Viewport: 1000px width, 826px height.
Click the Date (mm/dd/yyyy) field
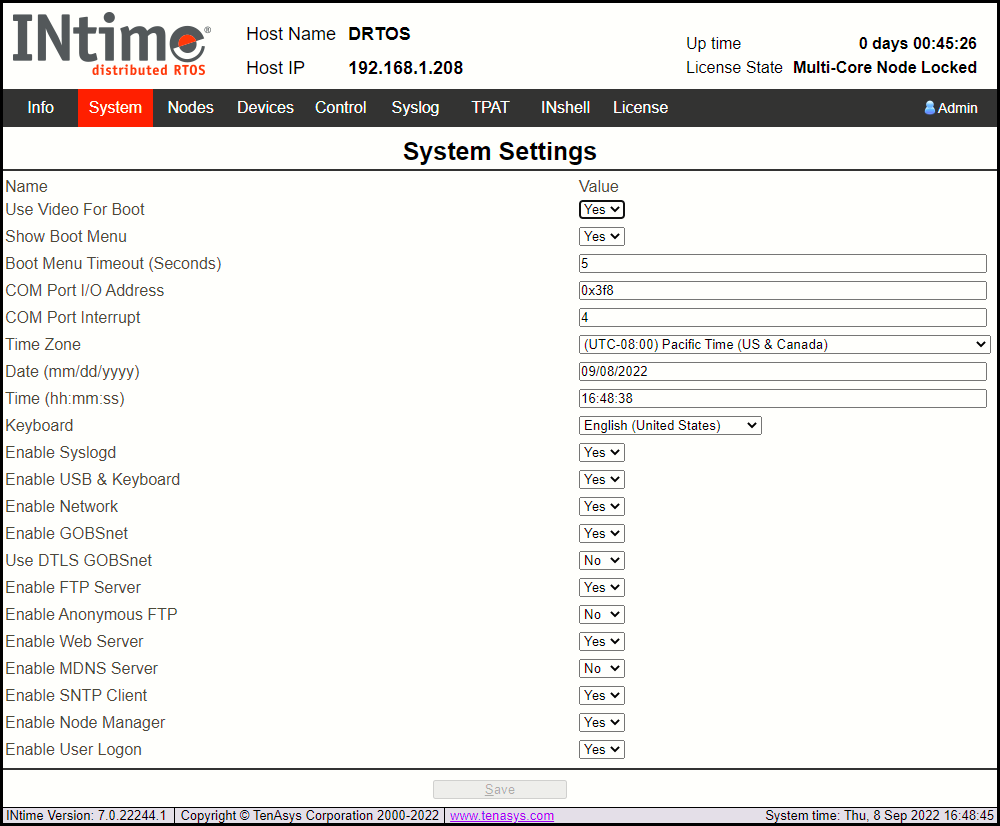[782, 372]
